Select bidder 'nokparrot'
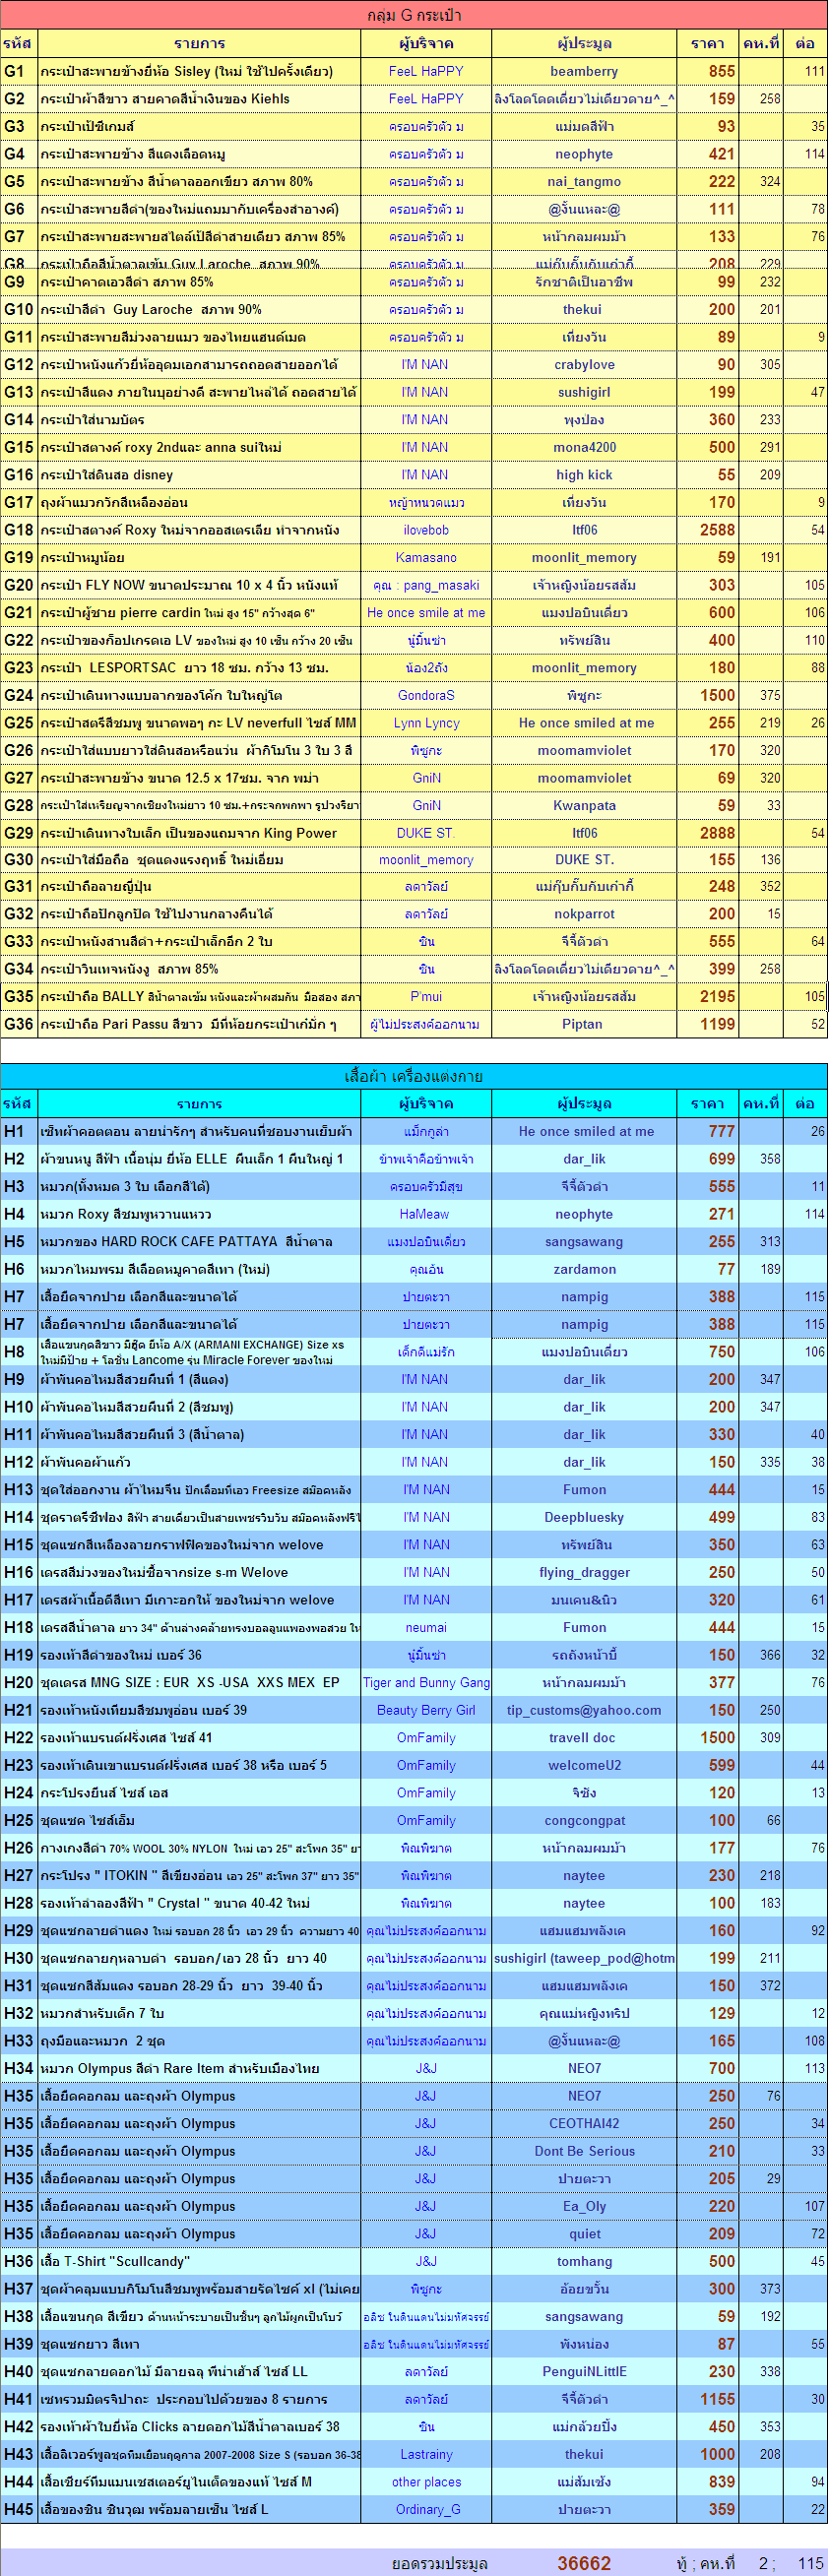829x2576 pixels. pyautogui.click(x=584, y=914)
